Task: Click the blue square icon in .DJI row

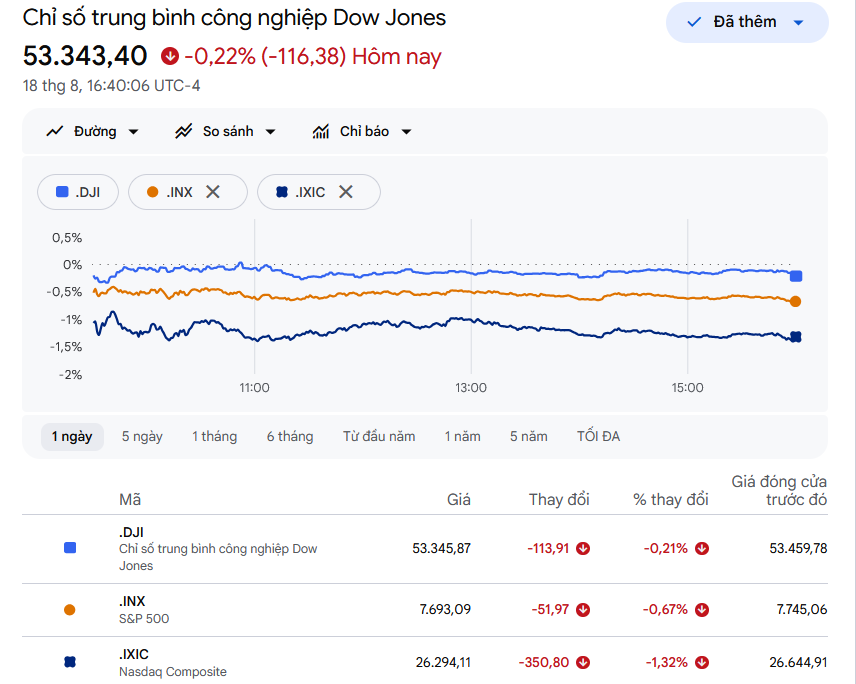Action: pyautogui.click(x=70, y=548)
